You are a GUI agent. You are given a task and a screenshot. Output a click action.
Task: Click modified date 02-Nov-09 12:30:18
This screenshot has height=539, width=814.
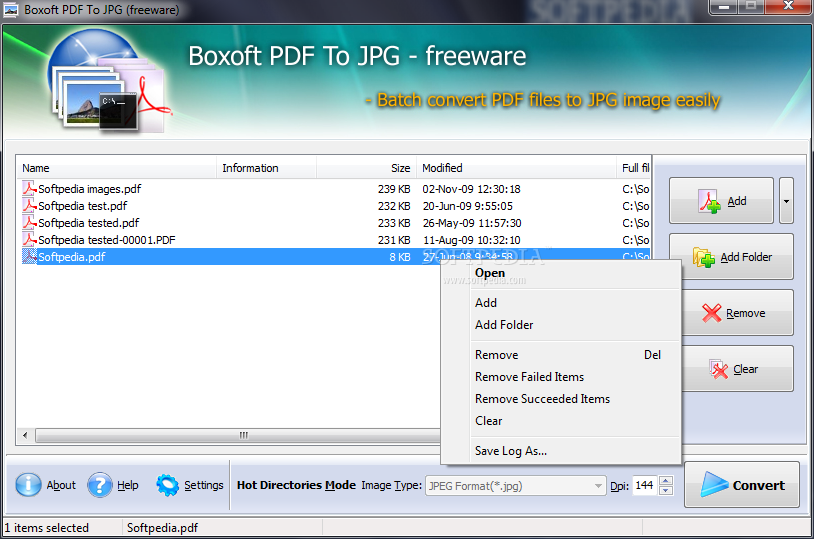[x=471, y=189]
